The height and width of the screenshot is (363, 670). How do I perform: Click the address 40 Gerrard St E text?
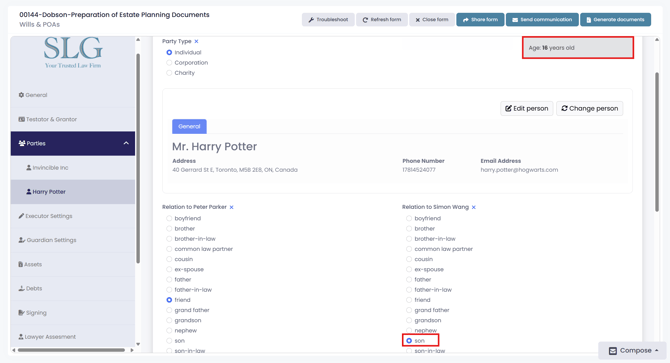coord(235,170)
